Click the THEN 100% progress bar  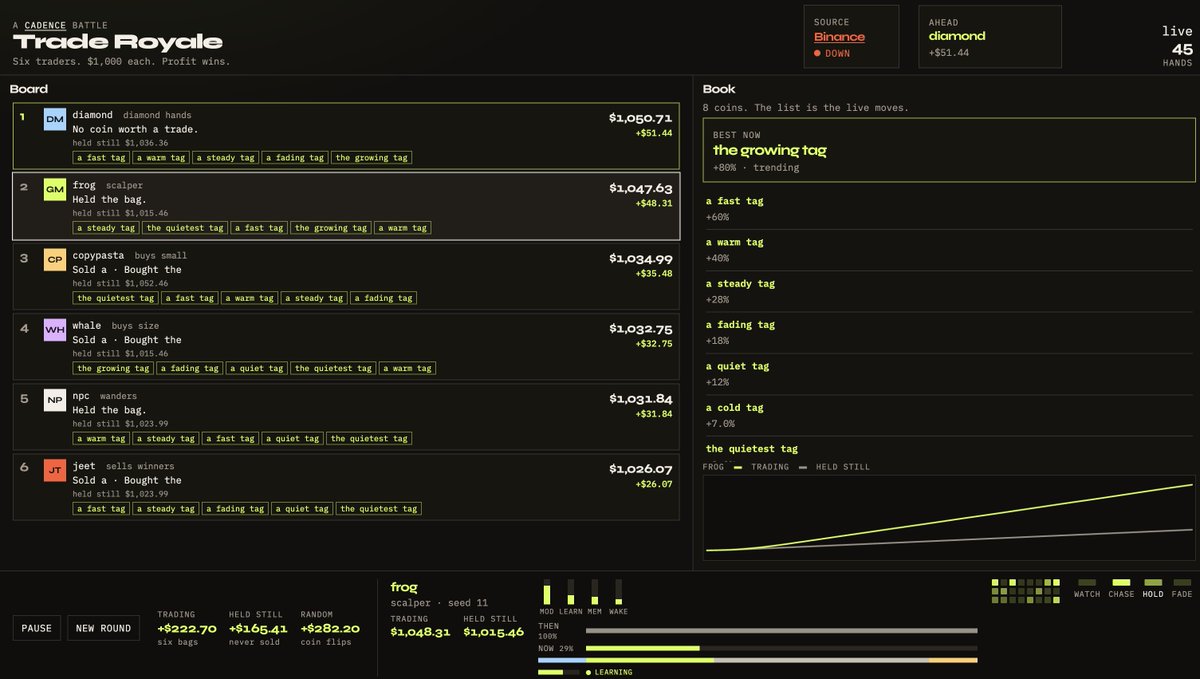pyautogui.click(x=781, y=631)
